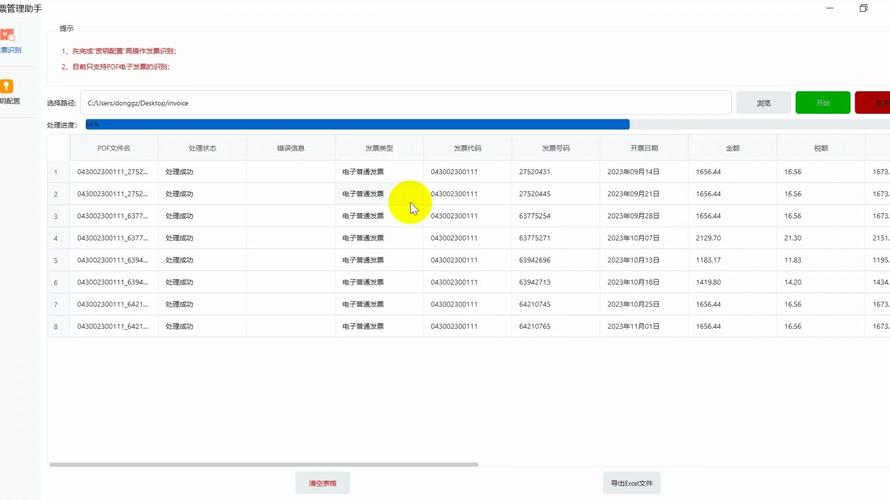Screen dimensions: 890x500
Task: Click the 金额 column header
Action: point(733,148)
